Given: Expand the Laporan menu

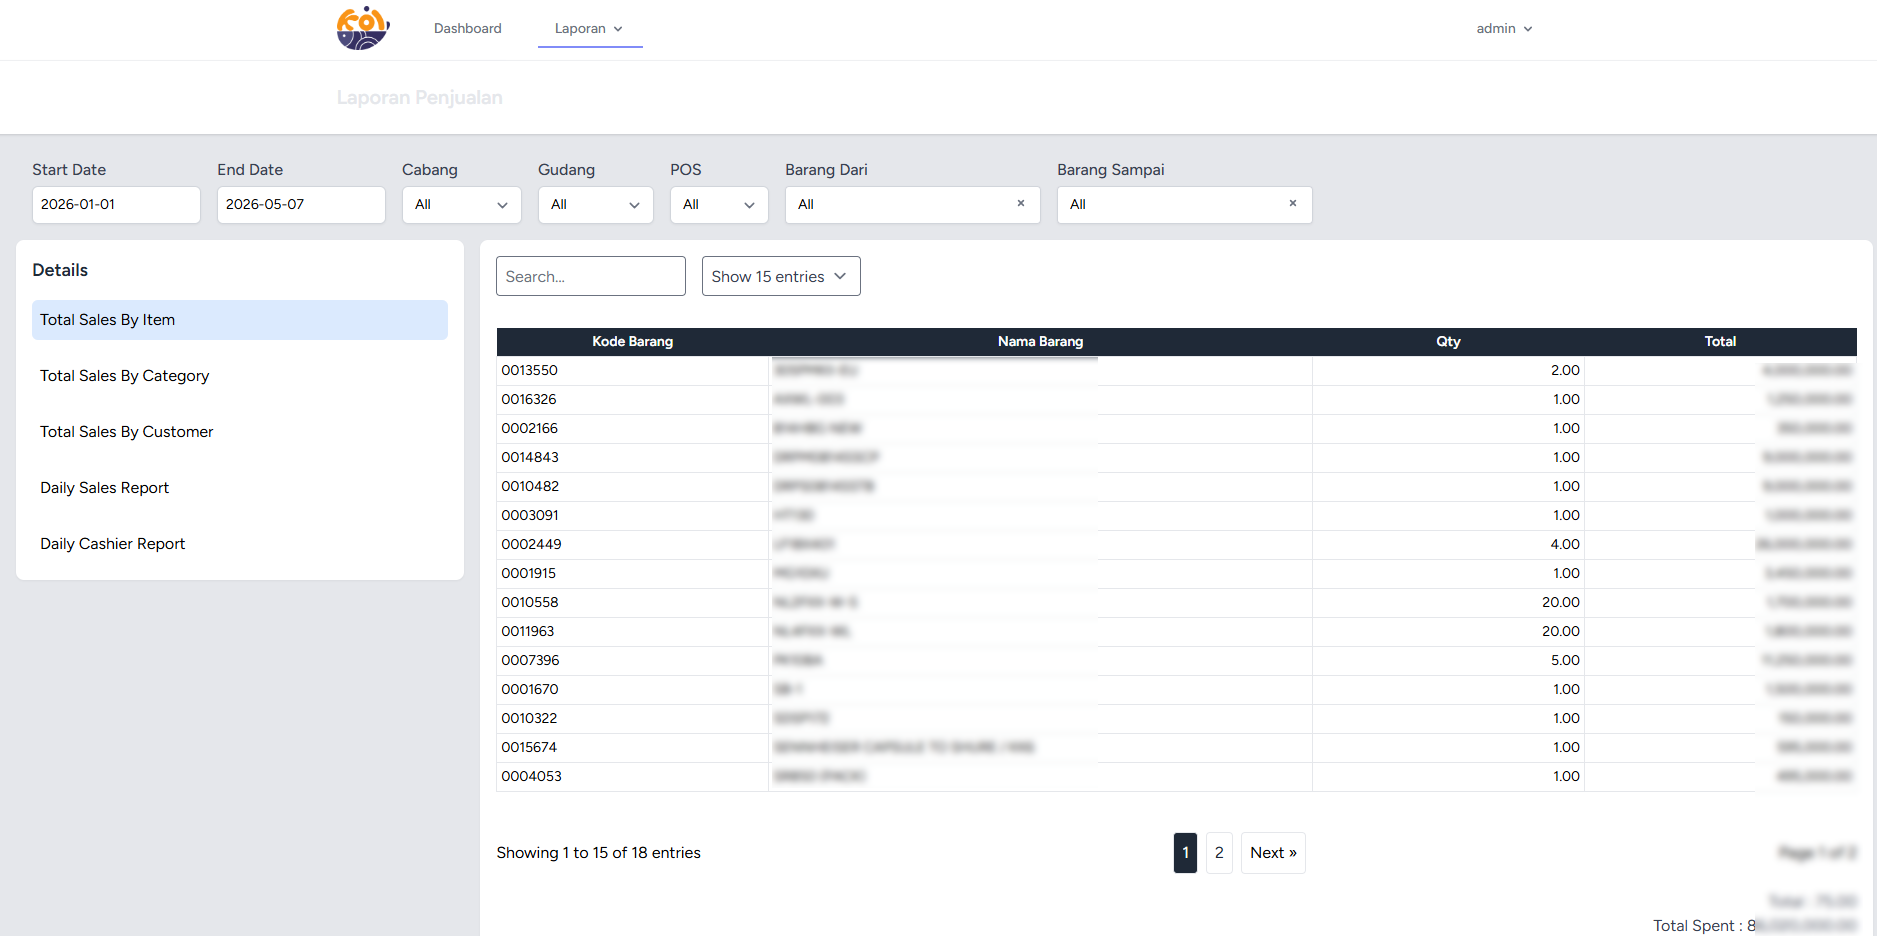Looking at the screenshot, I should point(589,28).
